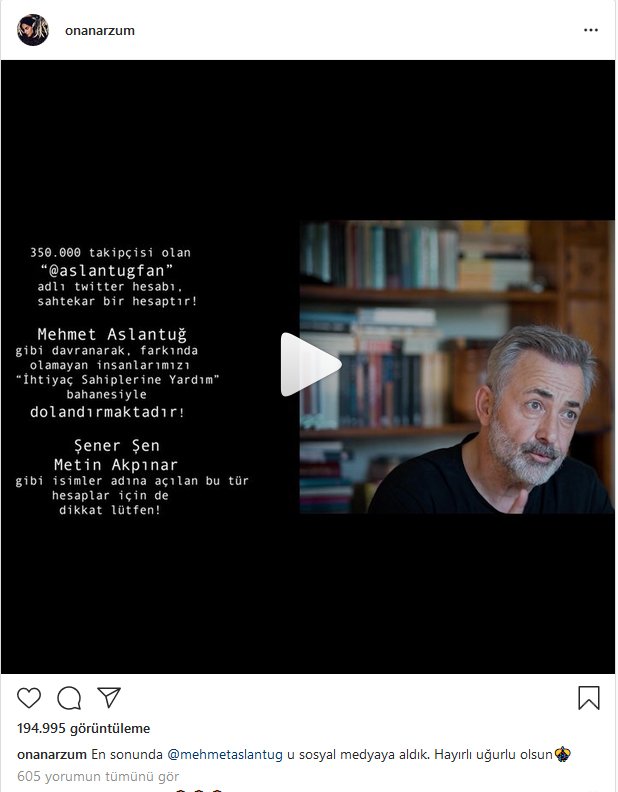The height and width of the screenshot is (792, 618).
Task: View all 605 comments
Action: tap(98, 776)
